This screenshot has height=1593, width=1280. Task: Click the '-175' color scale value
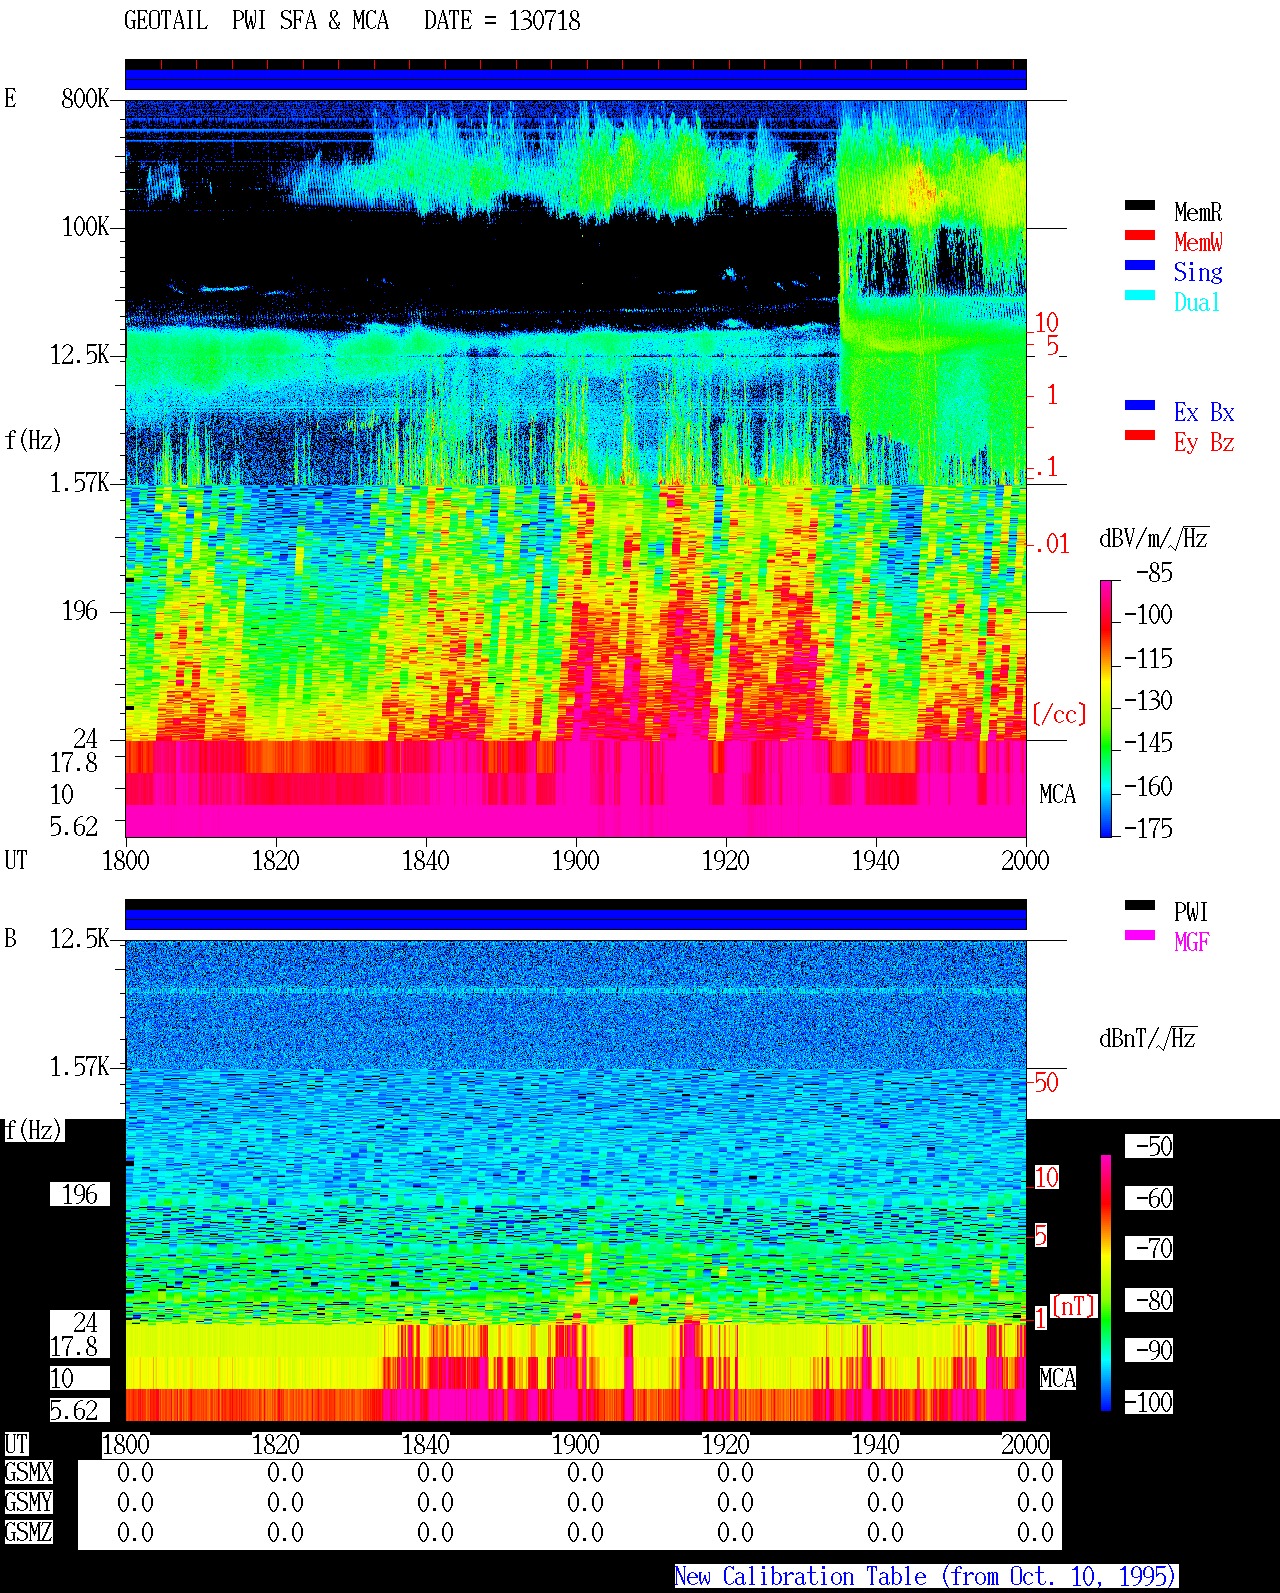(x=1148, y=828)
